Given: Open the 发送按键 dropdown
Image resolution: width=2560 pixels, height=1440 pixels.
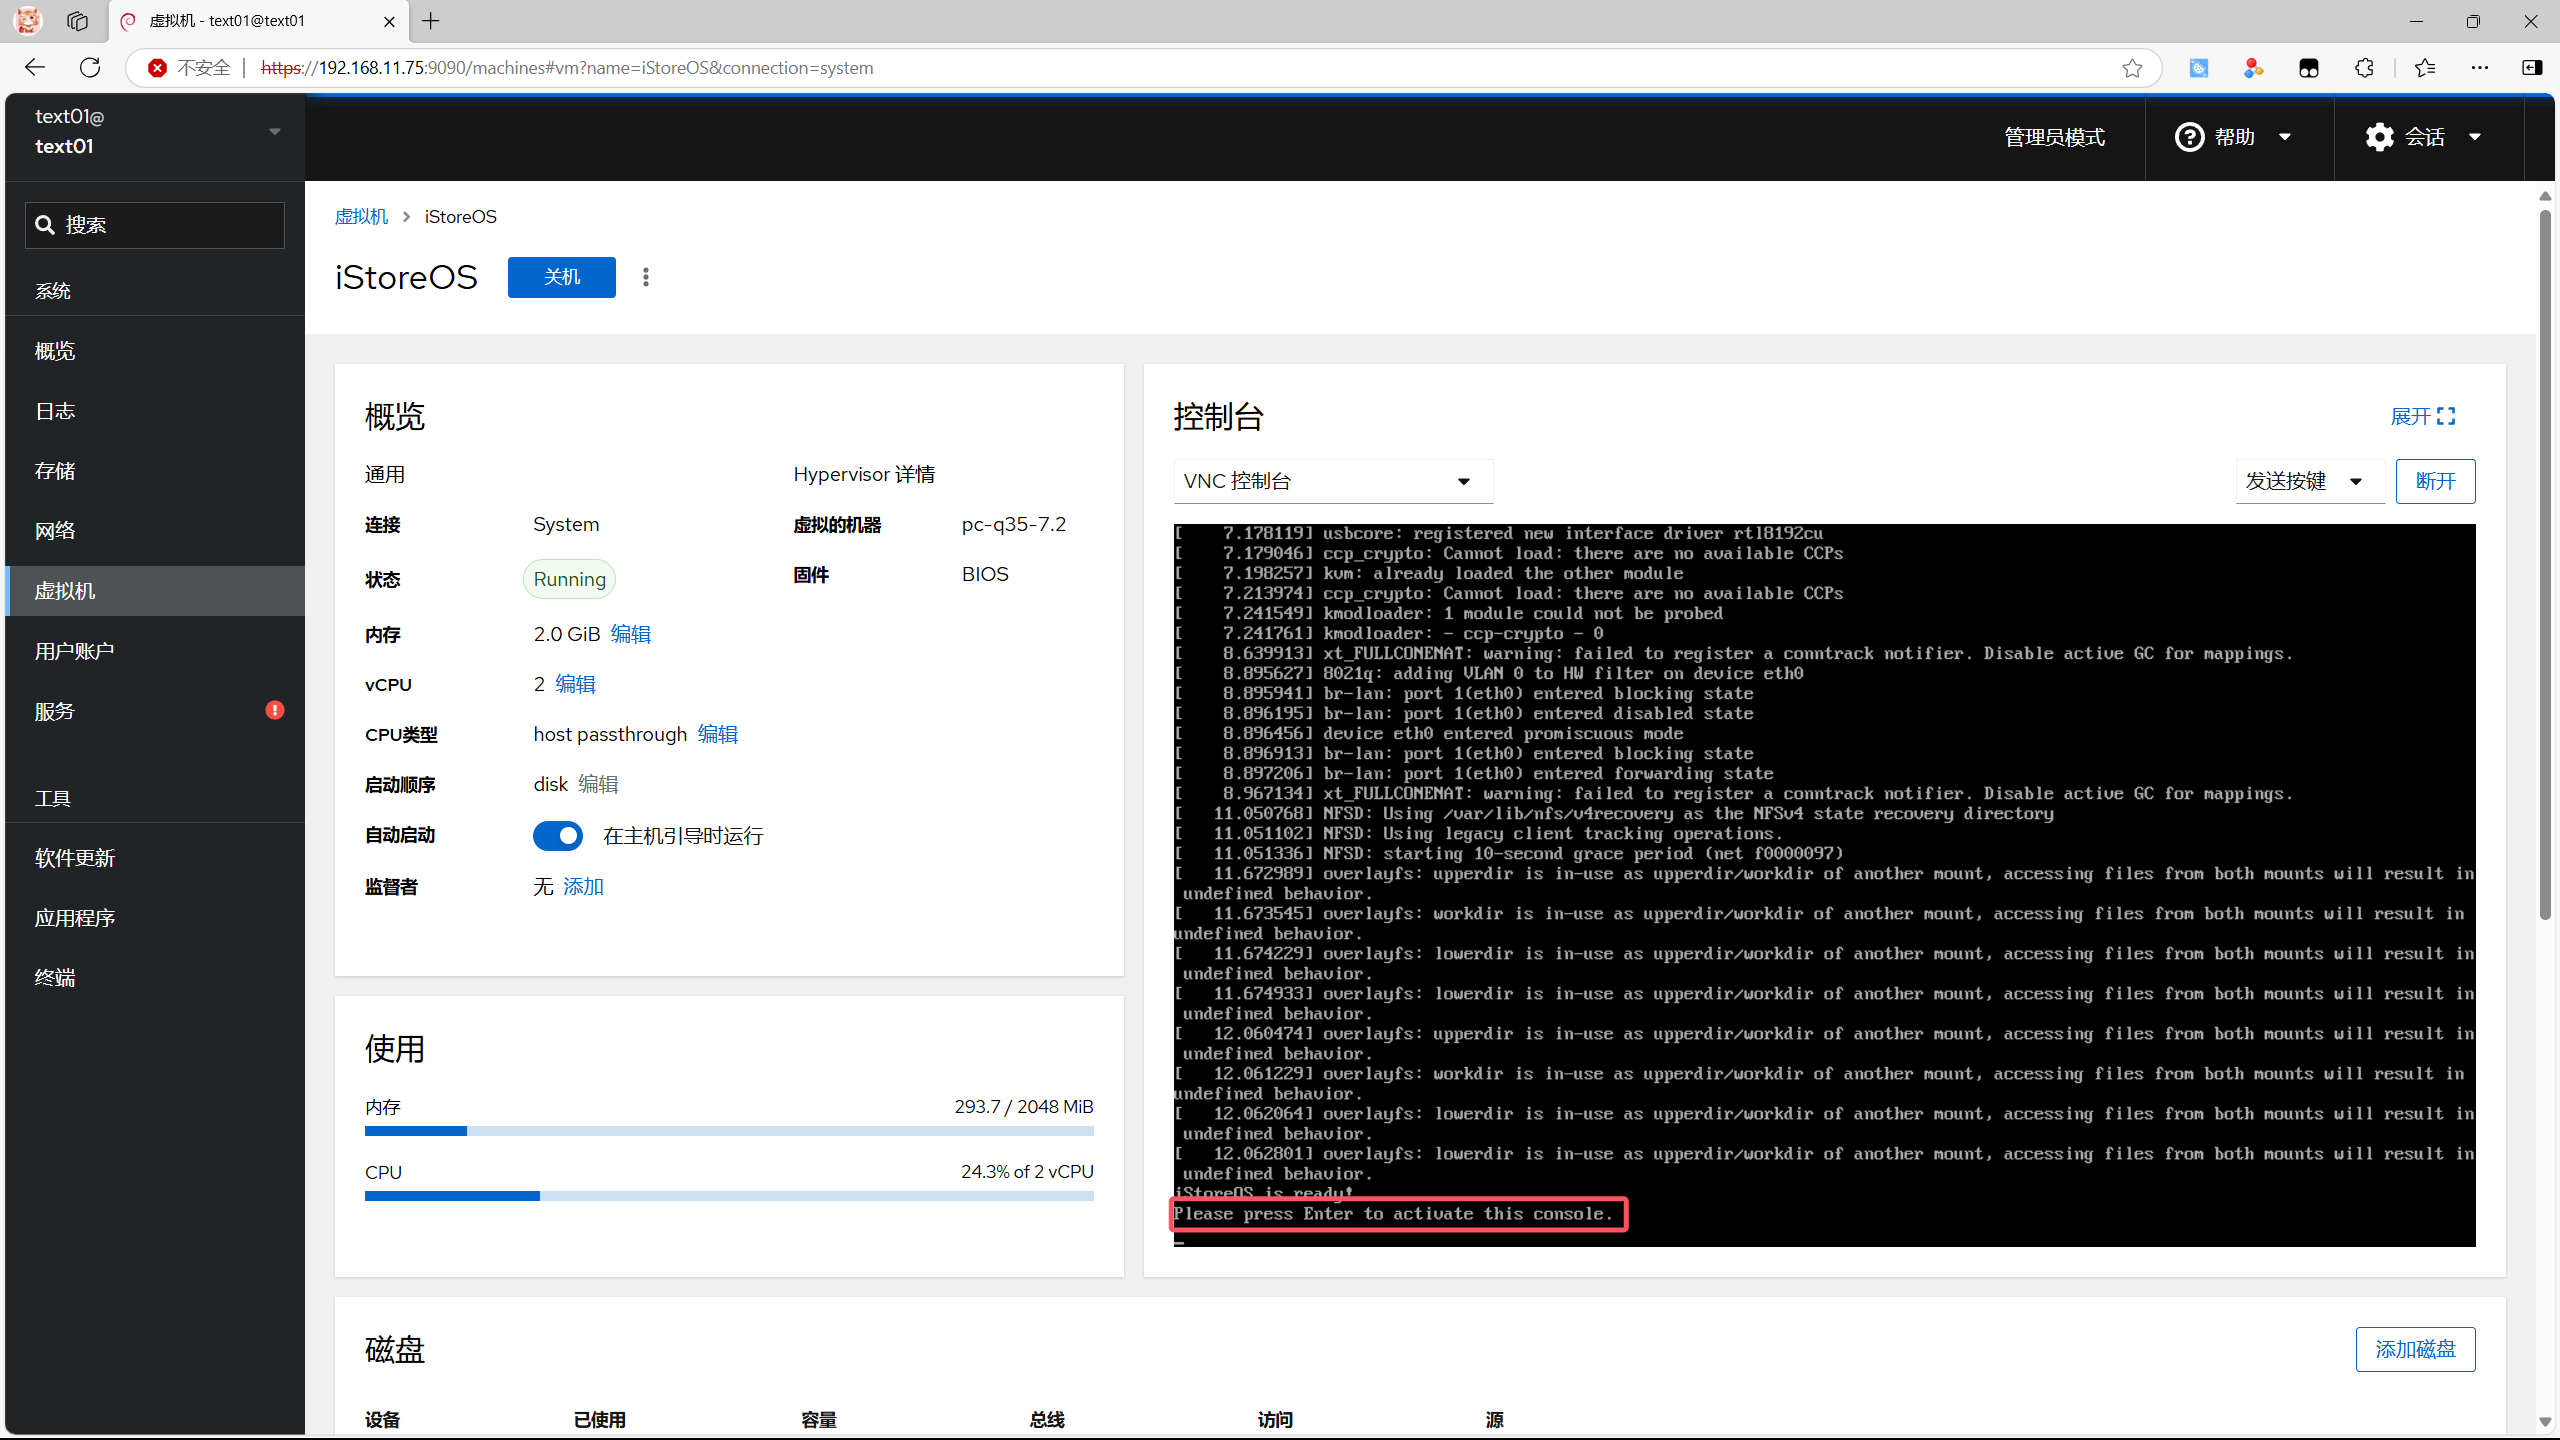Looking at the screenshot, I should click(x=2308, y=481).
